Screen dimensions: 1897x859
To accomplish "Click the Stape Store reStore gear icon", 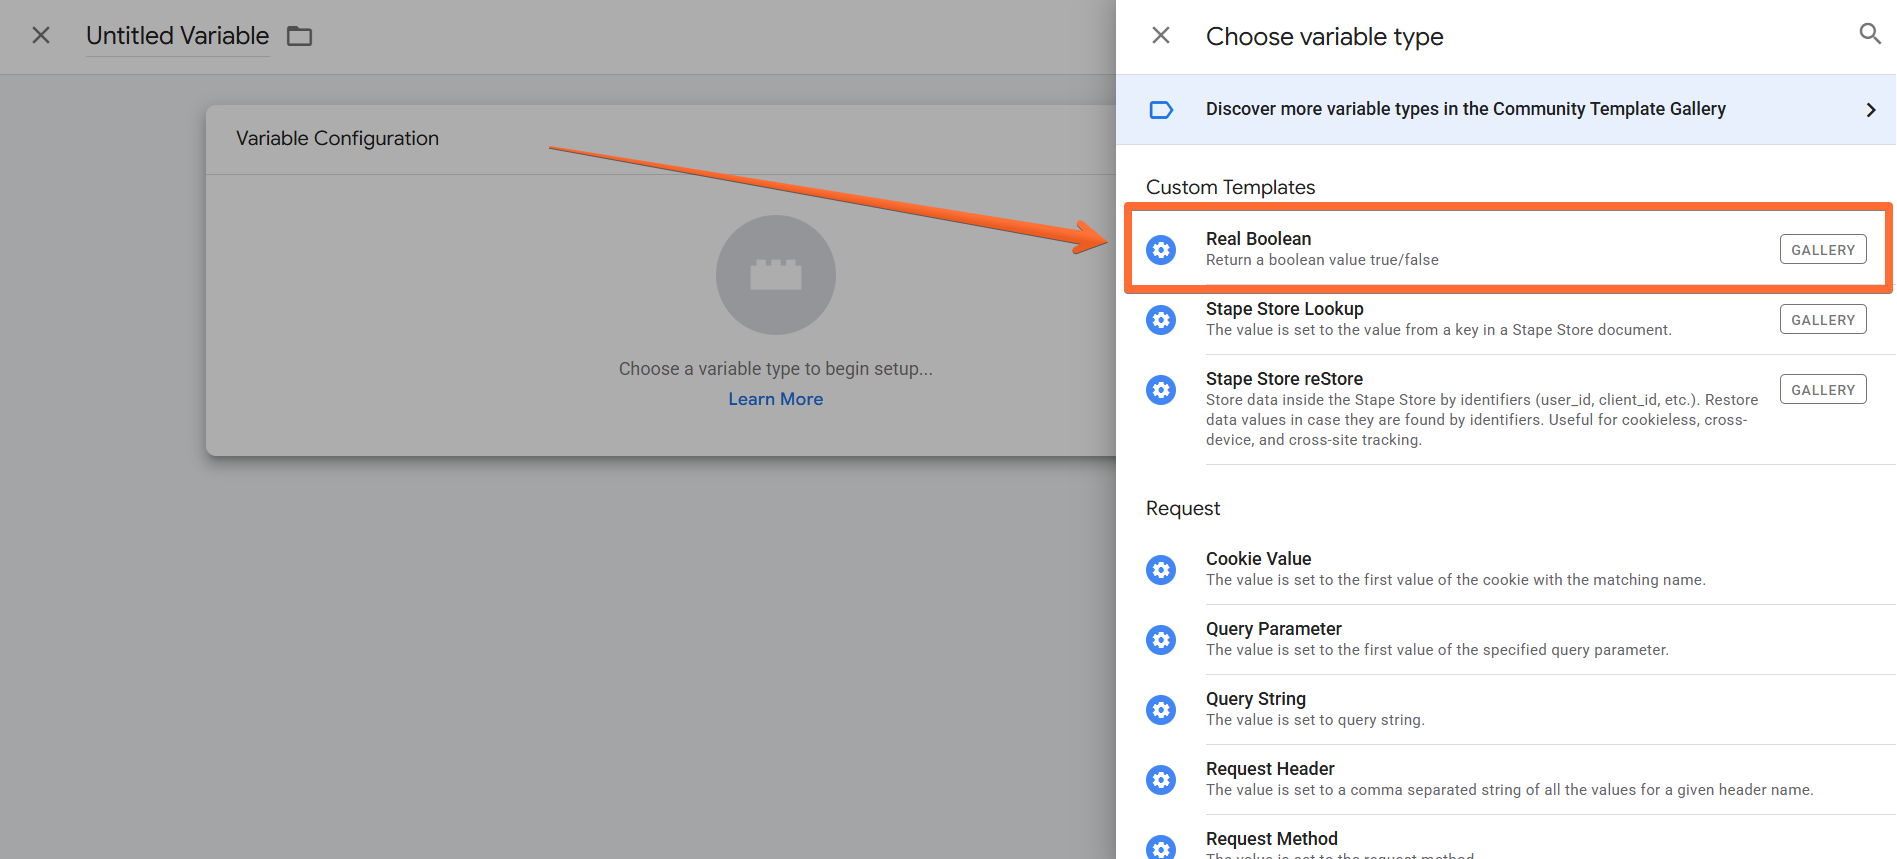I will click(1161, 390).
